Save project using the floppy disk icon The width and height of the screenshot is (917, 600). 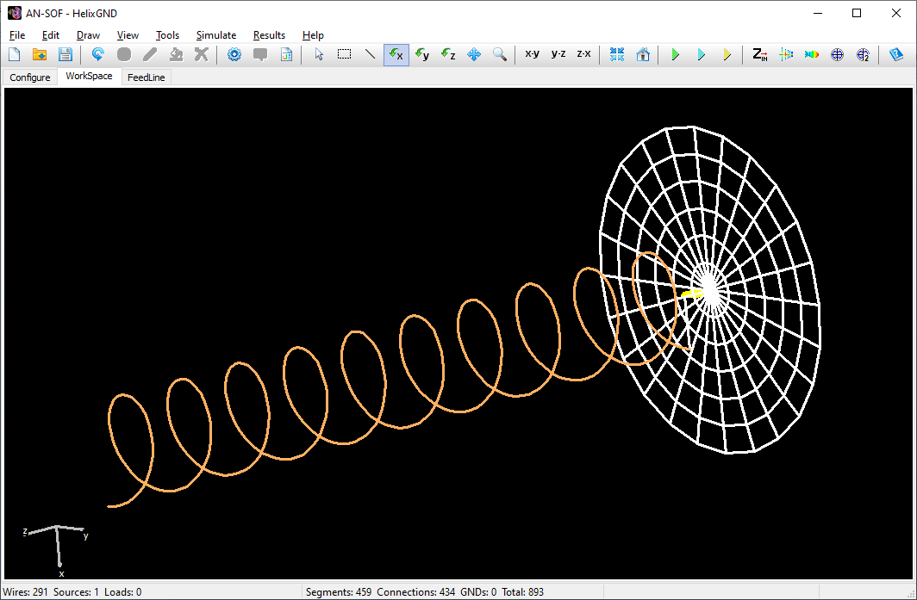tap(65, 54)
